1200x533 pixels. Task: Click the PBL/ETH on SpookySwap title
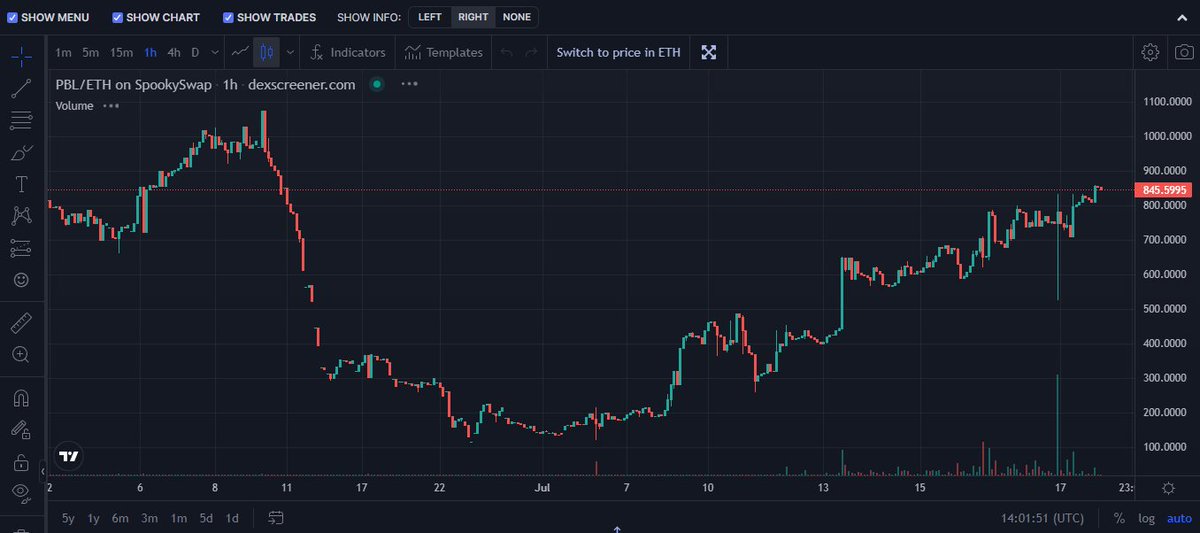[x=134, y=84]
